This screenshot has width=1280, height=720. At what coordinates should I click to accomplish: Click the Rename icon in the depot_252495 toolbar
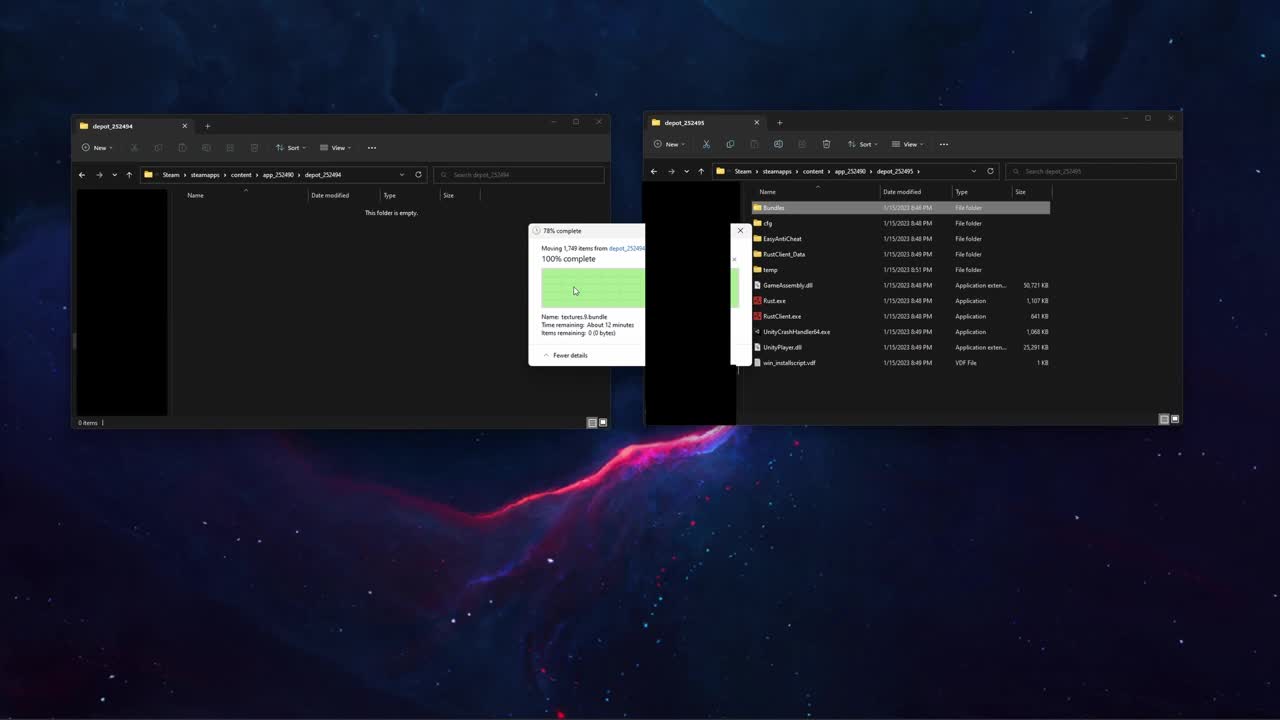pyautogui.click(x=778, y=144)
